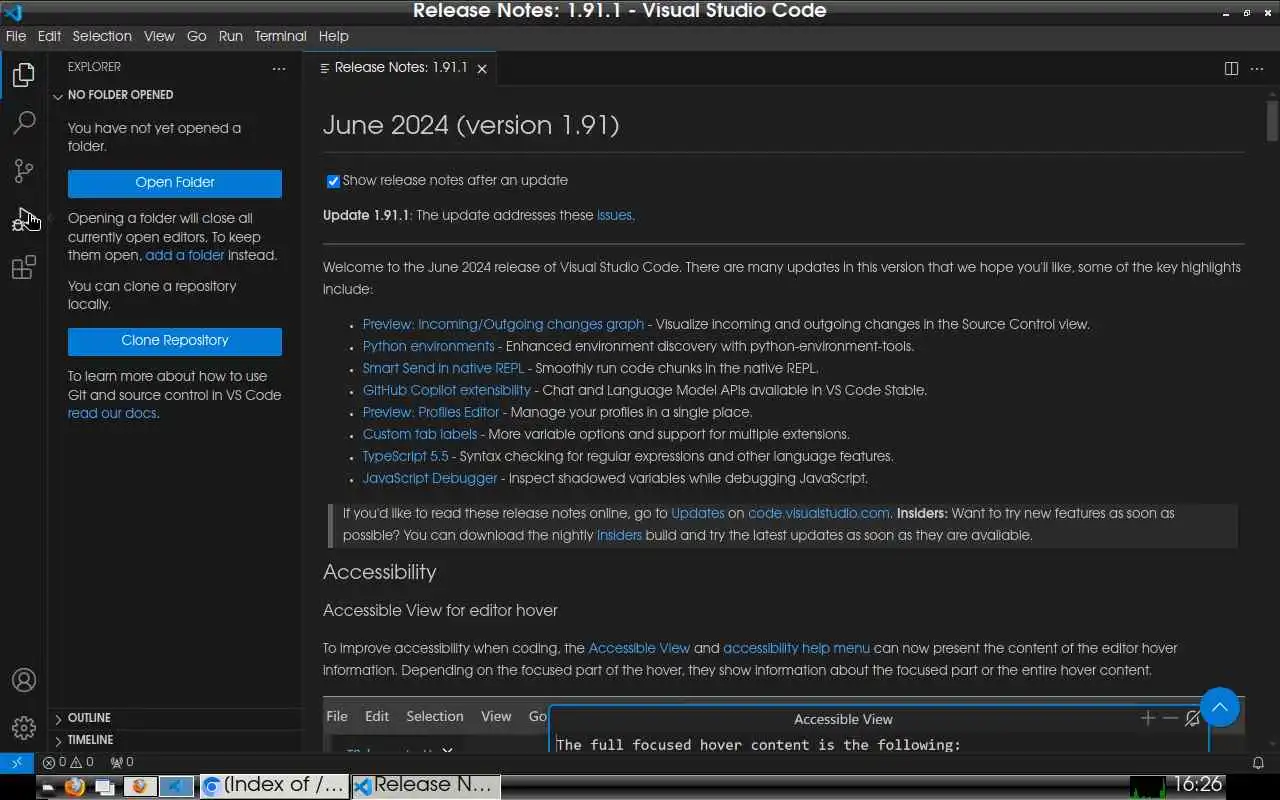Open the Run and Debug view
Screen dimensions: 1280x800
click(24, 219)
